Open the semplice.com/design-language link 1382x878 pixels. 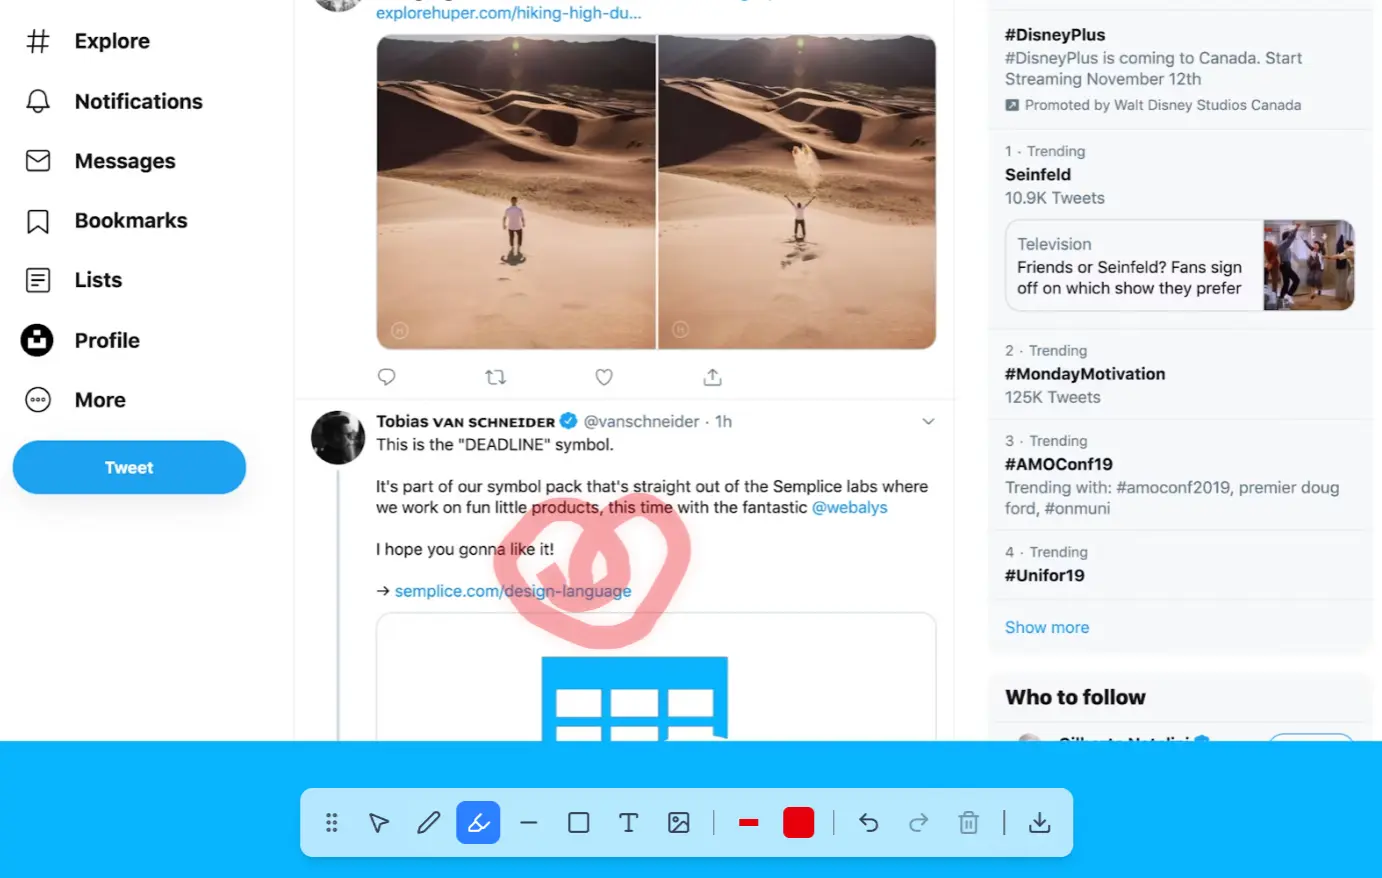point(513,591)
